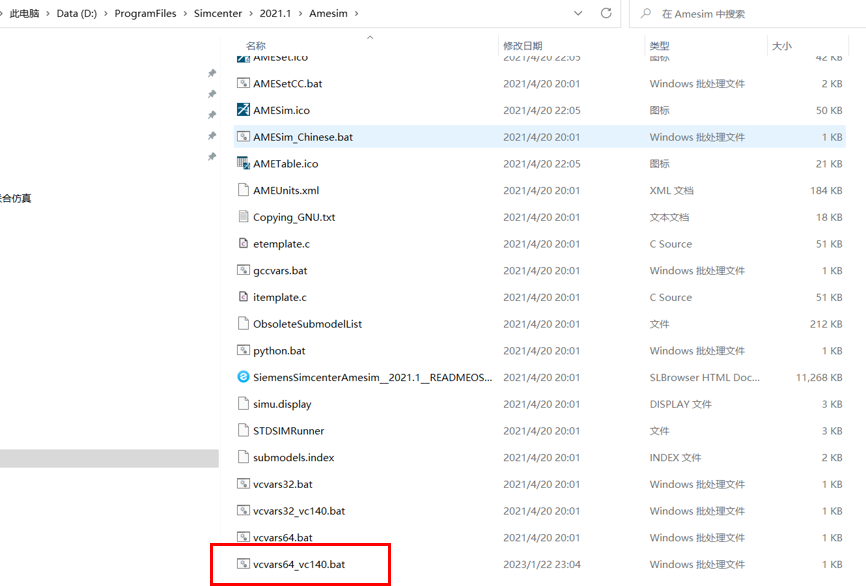Click the AMETable.ico table icon
Screen dimensions: 866x586
pos(243,163)
